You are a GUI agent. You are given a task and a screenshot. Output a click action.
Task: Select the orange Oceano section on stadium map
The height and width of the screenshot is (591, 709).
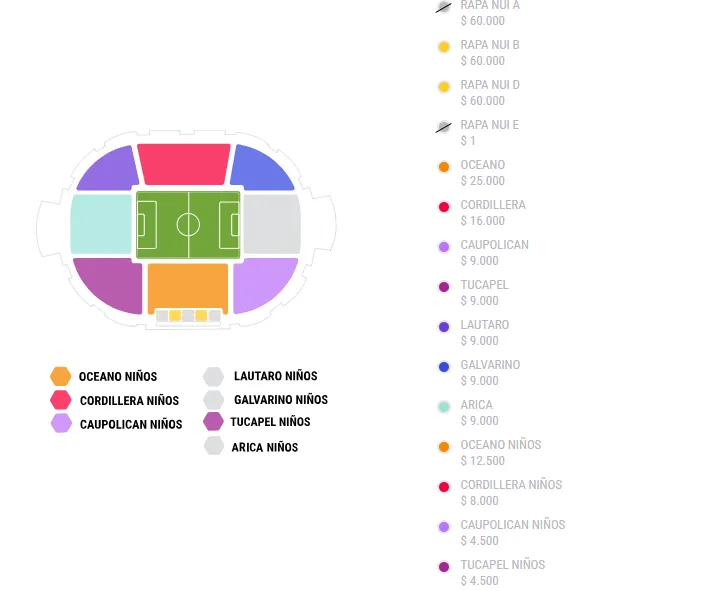tap(188, 285)
